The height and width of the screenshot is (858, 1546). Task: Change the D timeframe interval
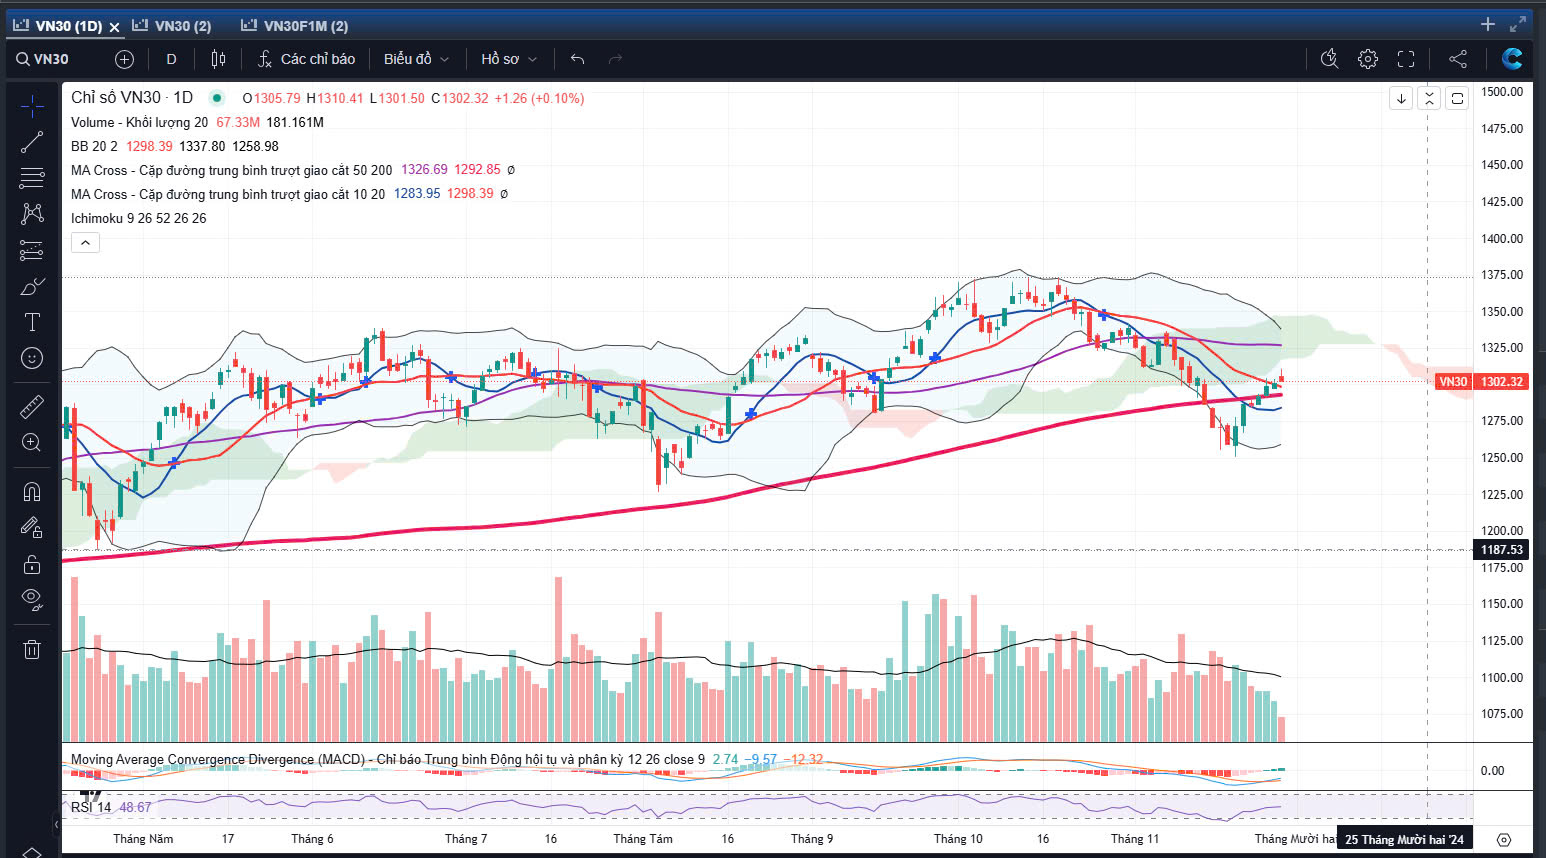tap(171, 59)
